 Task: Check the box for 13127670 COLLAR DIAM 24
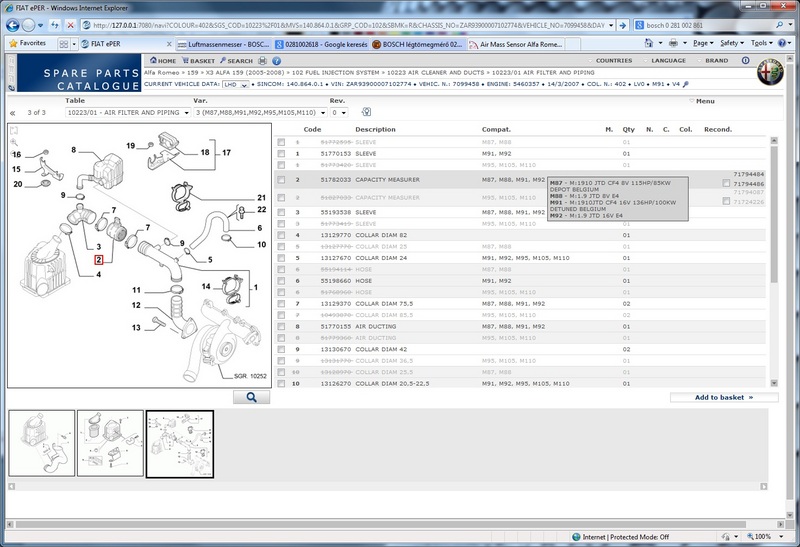(281, 258)
